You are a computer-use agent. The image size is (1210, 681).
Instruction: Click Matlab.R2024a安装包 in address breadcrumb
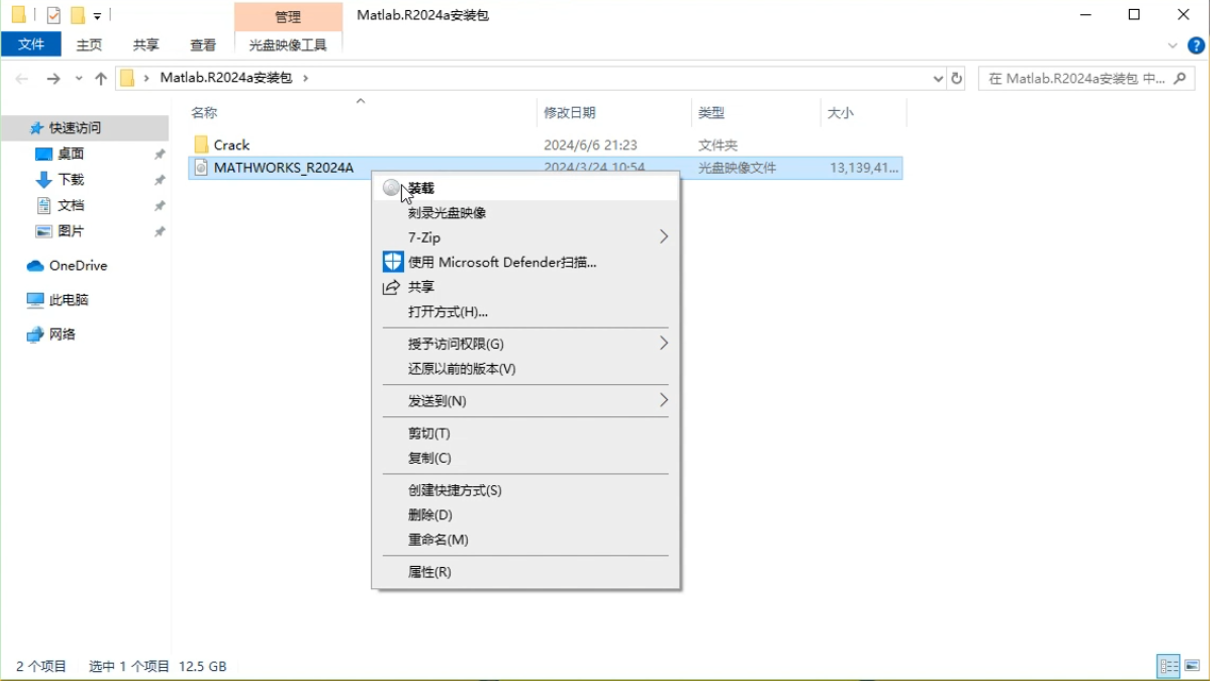click(226, 78)
